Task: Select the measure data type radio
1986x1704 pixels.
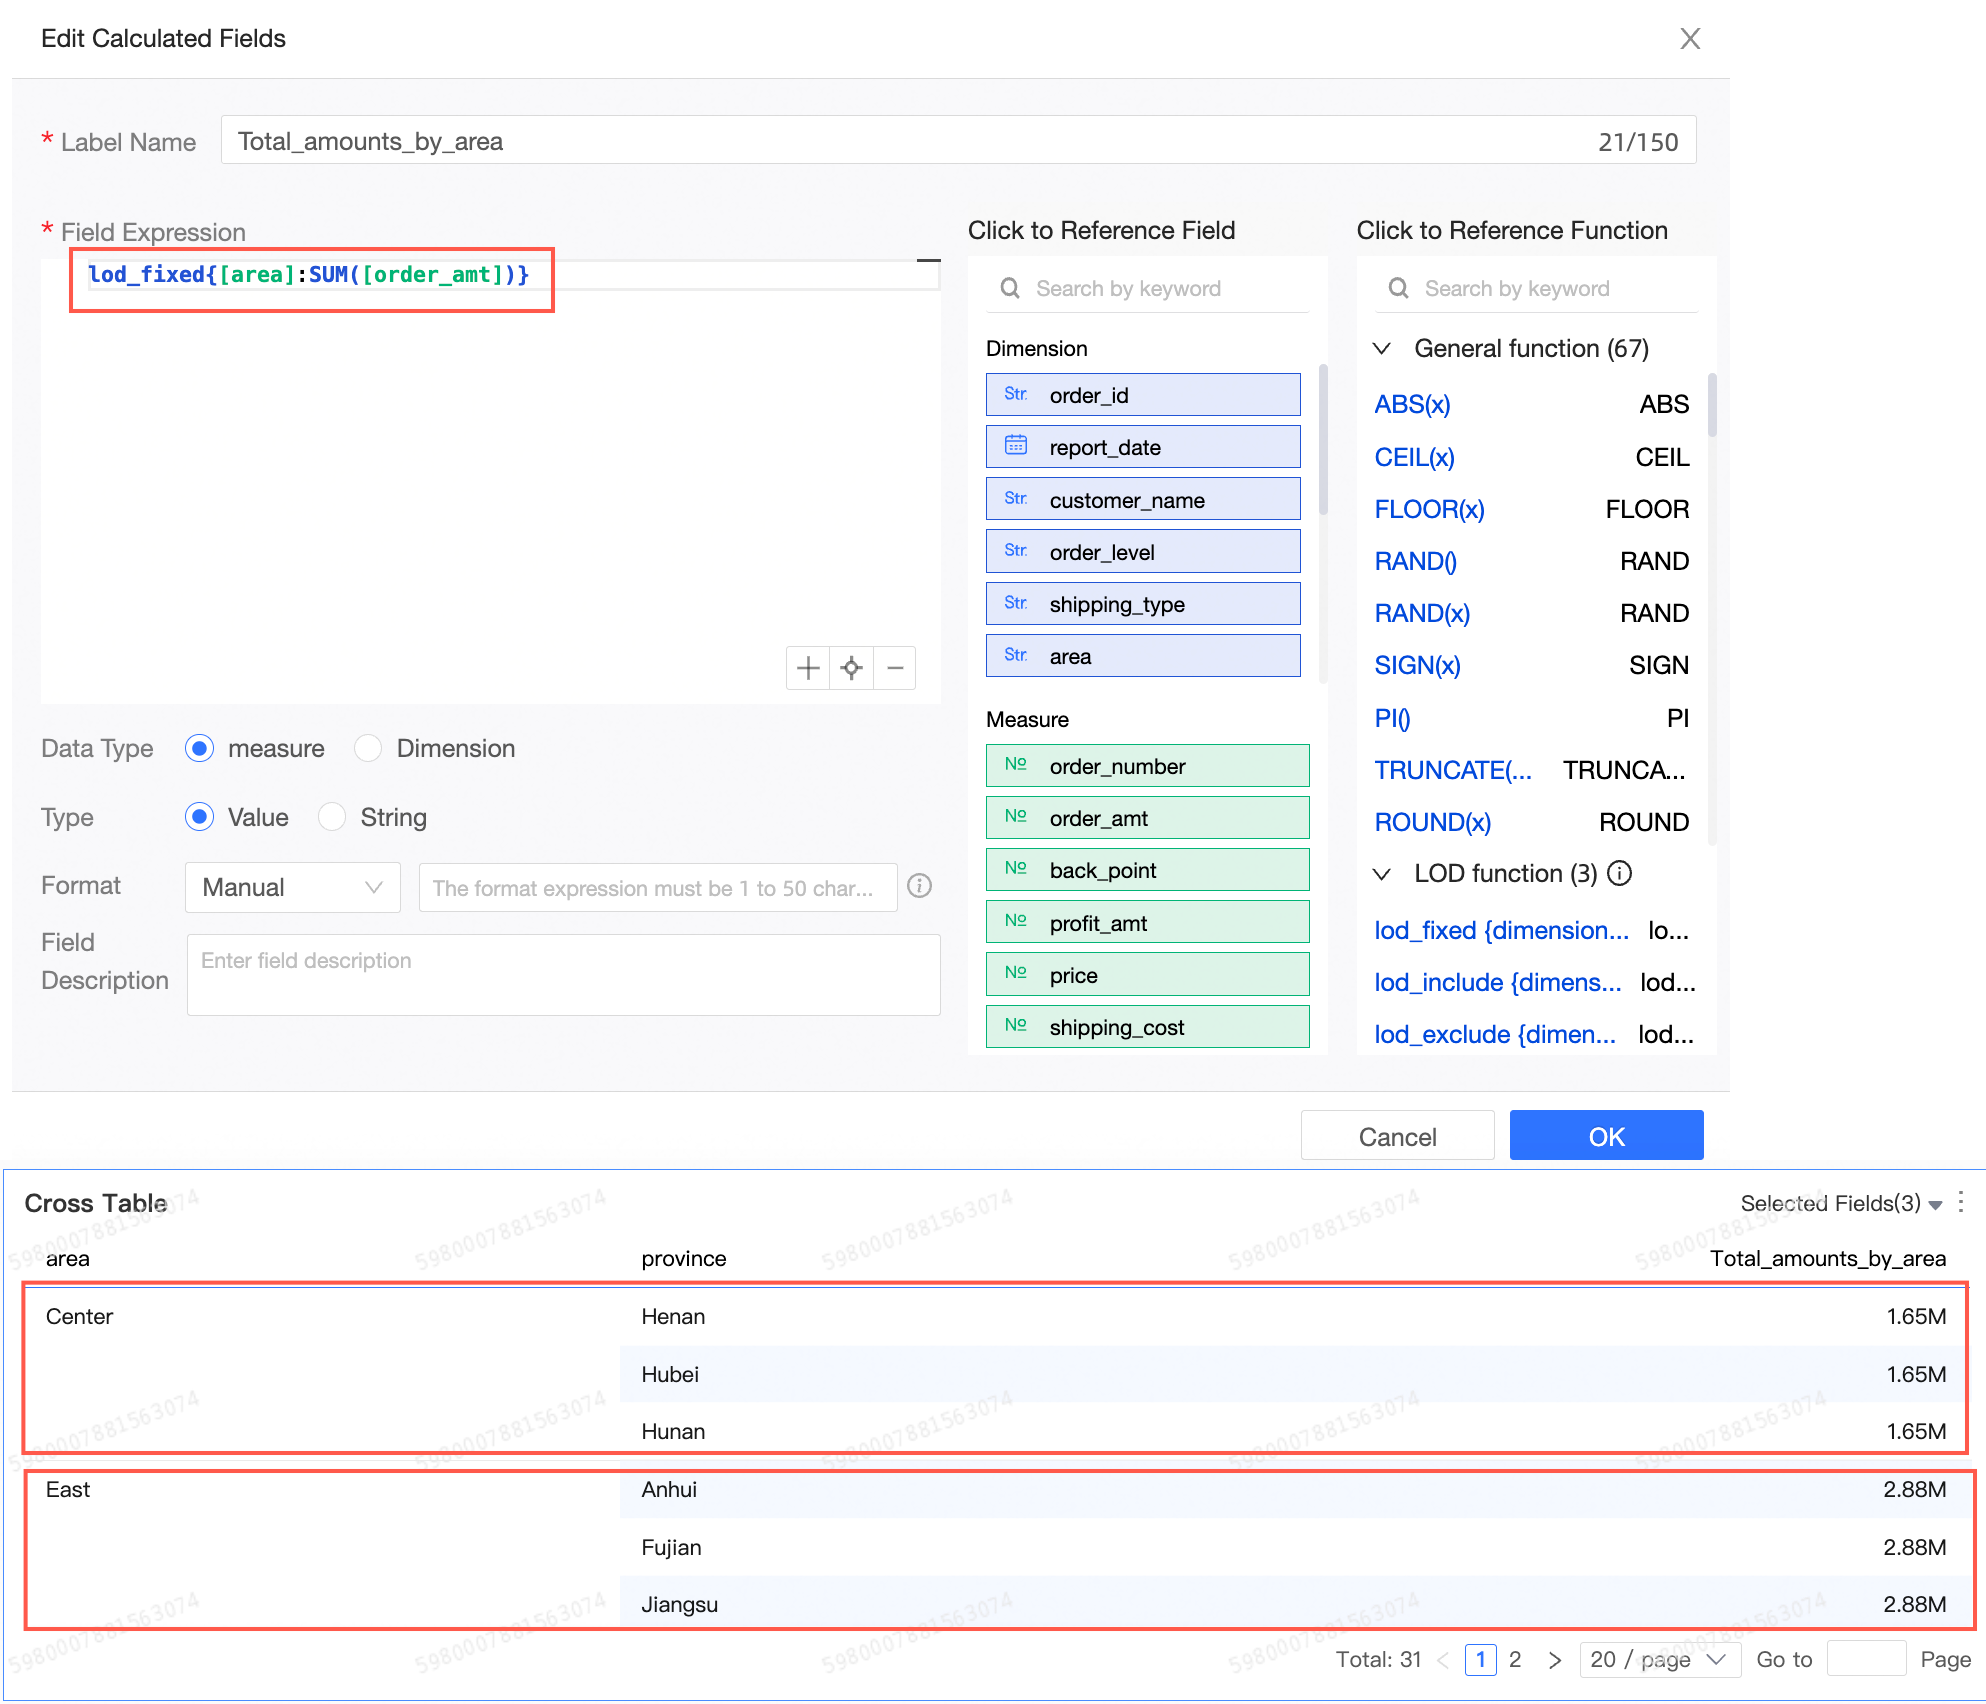Action: coord(200,748)
